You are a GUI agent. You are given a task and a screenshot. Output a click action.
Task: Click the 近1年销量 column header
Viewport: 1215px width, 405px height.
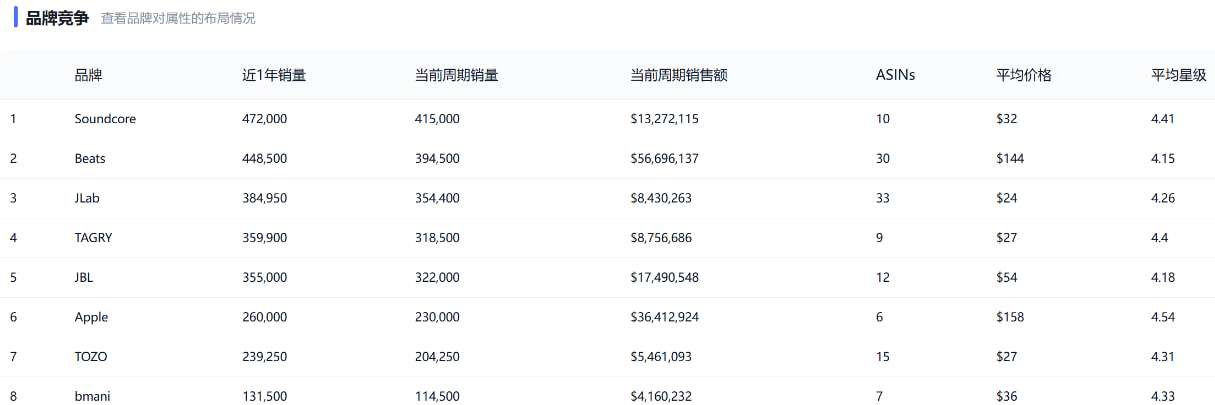(274, 75)
